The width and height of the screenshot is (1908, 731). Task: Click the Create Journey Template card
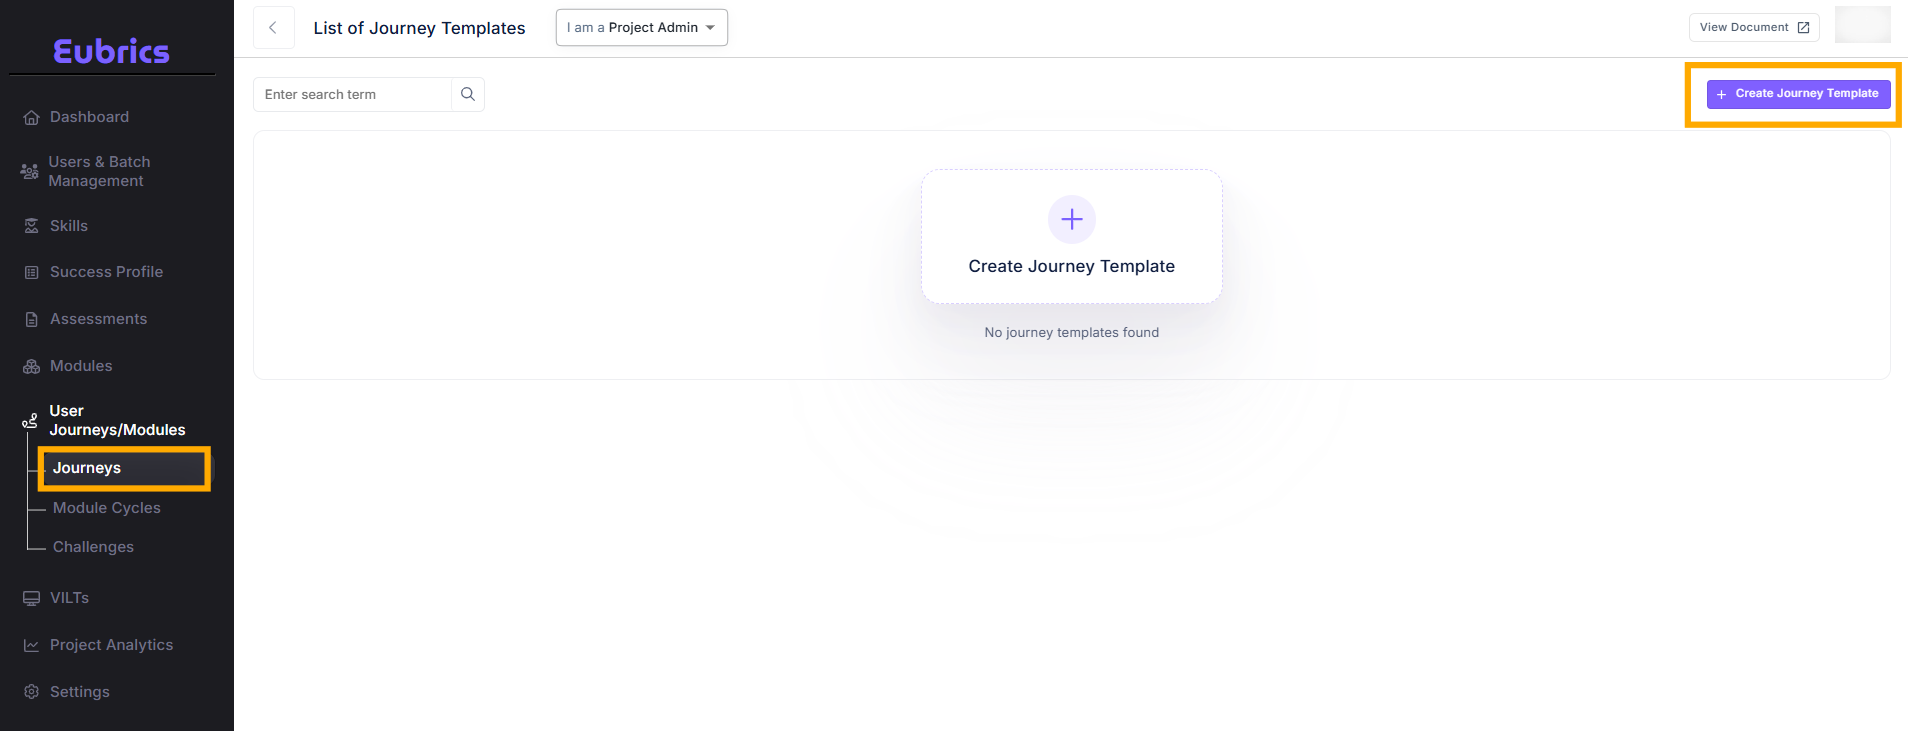click(x=1072, y=236)
